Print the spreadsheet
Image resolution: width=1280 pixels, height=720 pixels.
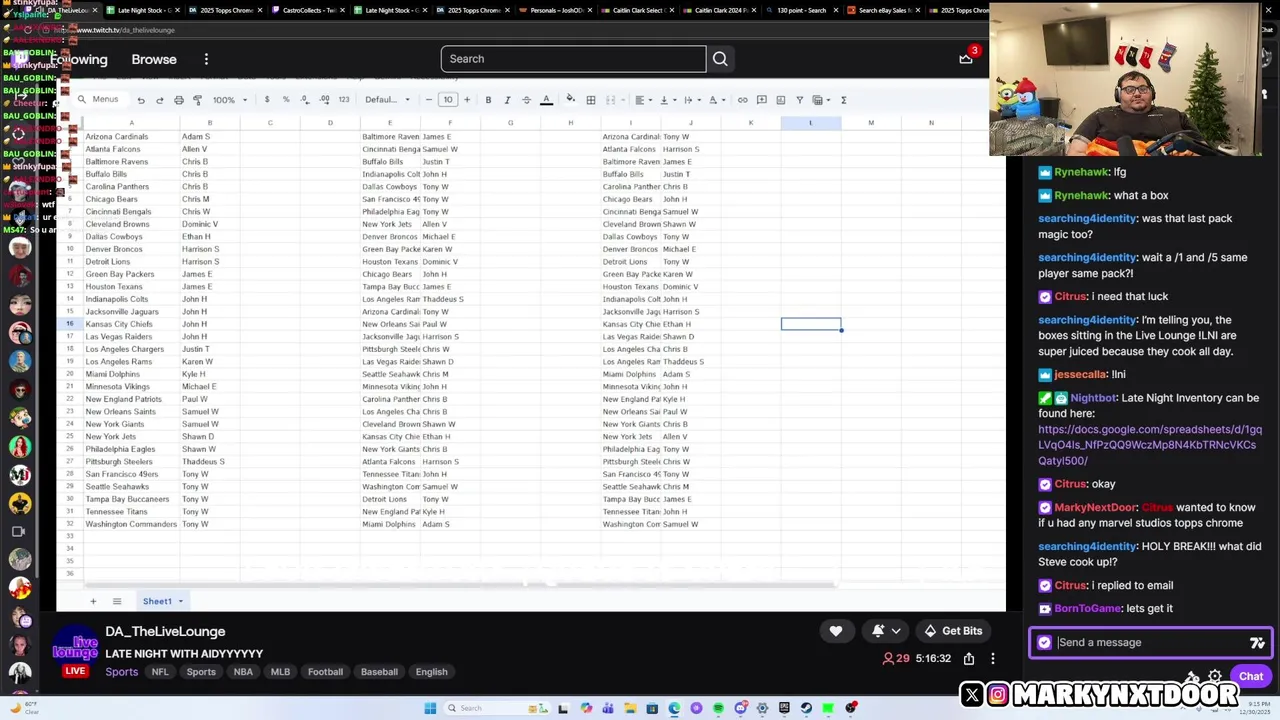[x=178, y=100]
